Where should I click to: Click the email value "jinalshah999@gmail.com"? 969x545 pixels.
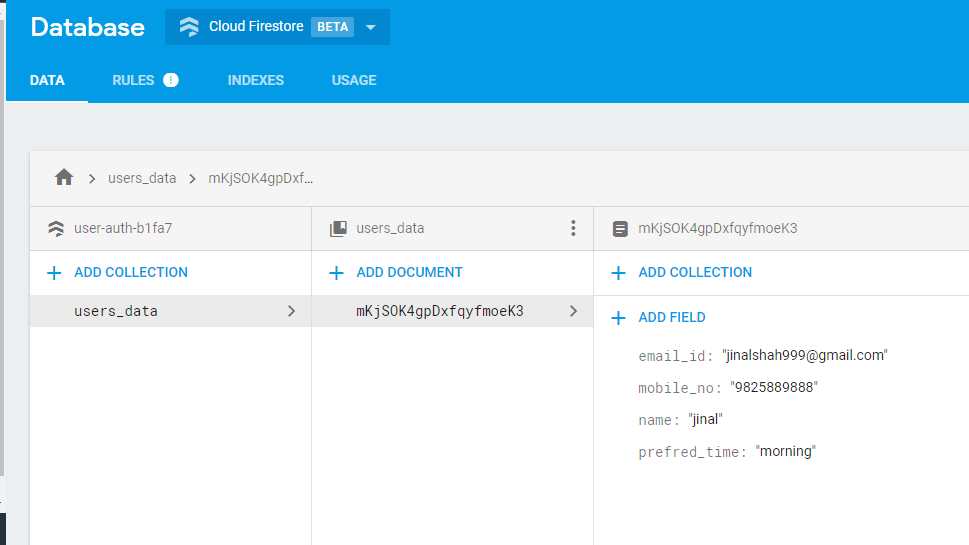pyautogui.click(x=805, y=355)
